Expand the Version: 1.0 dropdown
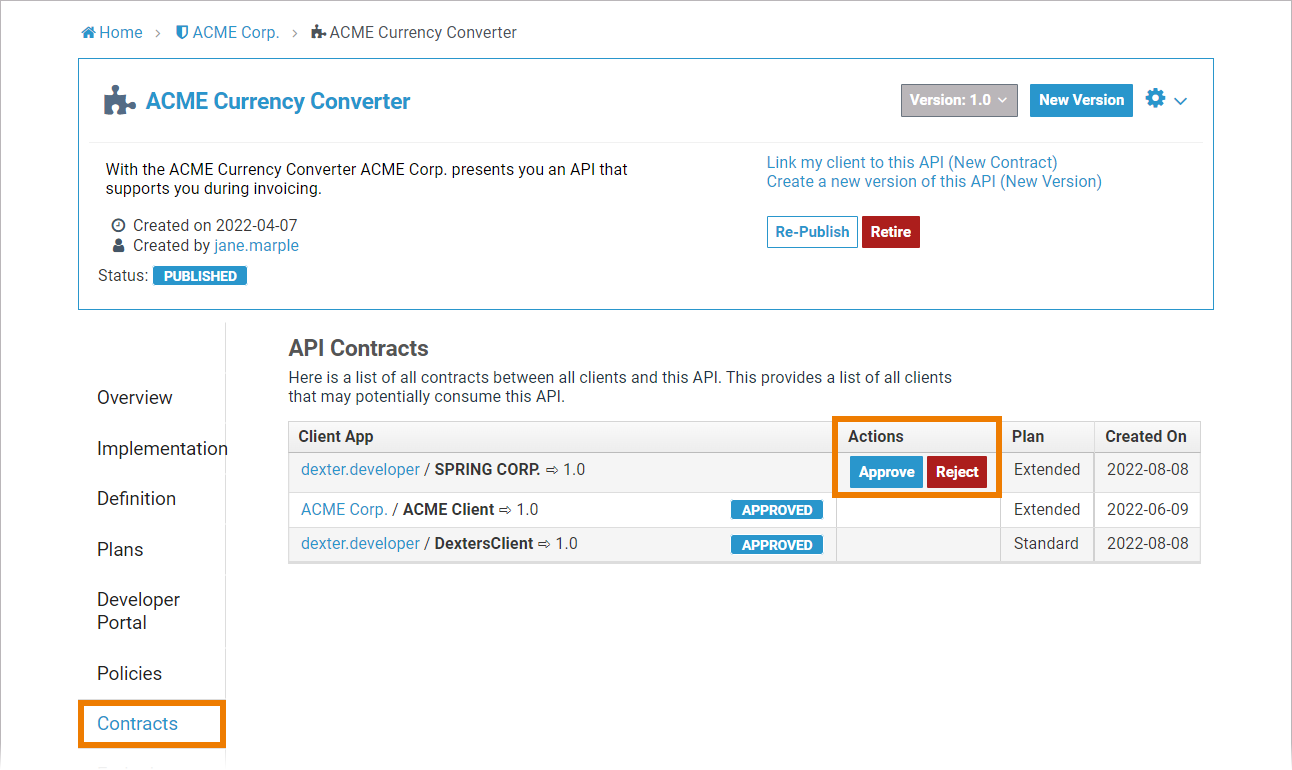Screen dimensions: 1292x770 959,100
